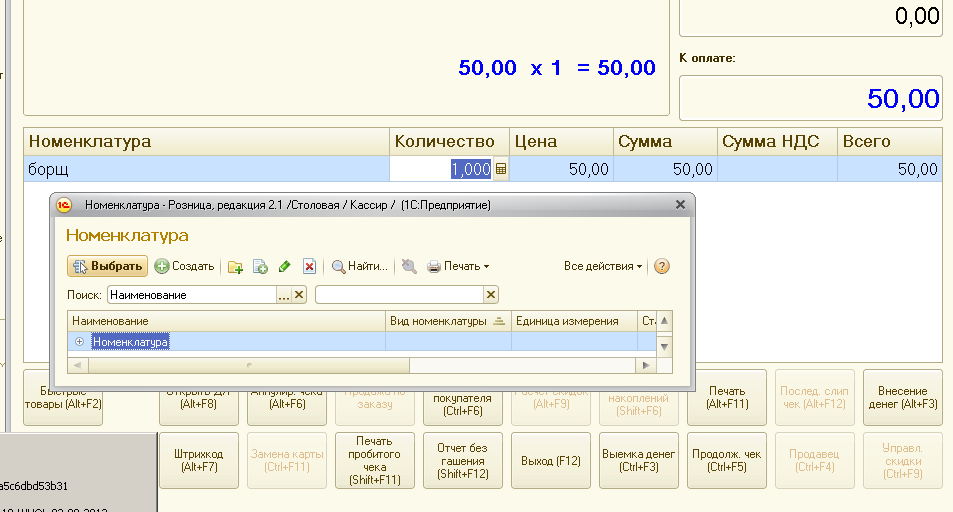Click the ellipsis button in Поиск field
Screen dimensions: 953x512
(x=284, y=295)
